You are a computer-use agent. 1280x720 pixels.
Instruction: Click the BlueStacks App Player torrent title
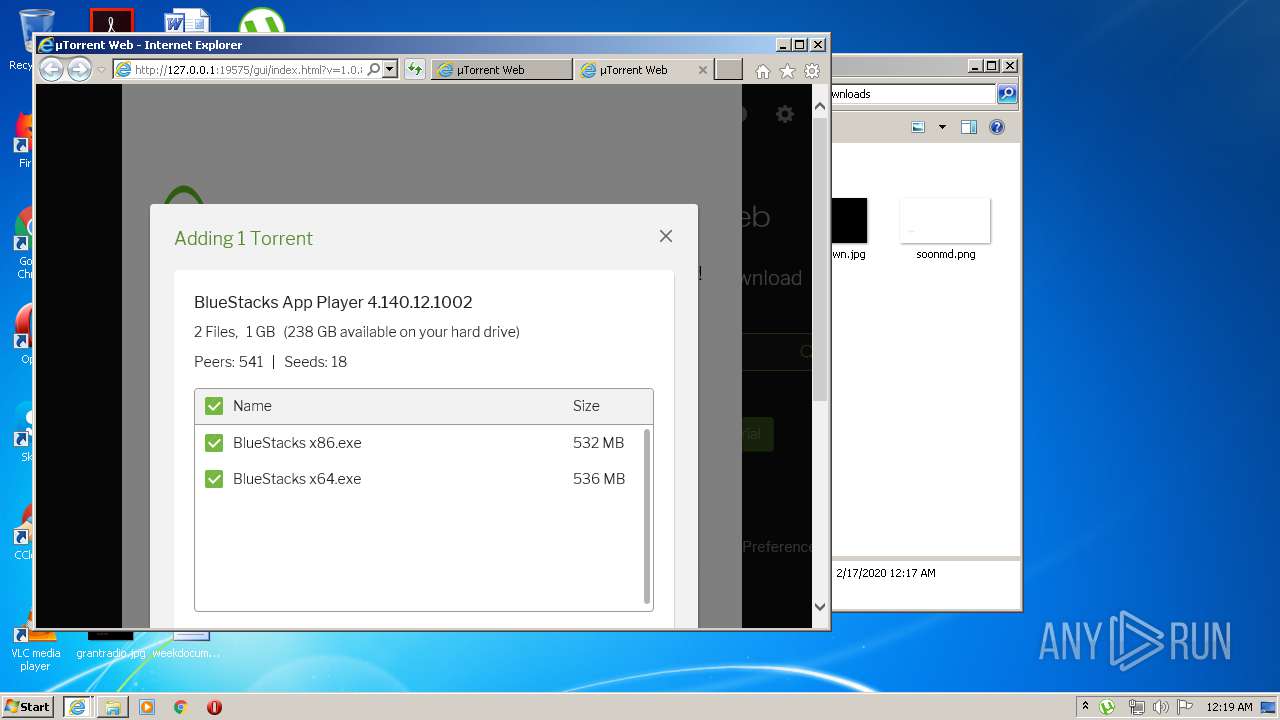333,302
